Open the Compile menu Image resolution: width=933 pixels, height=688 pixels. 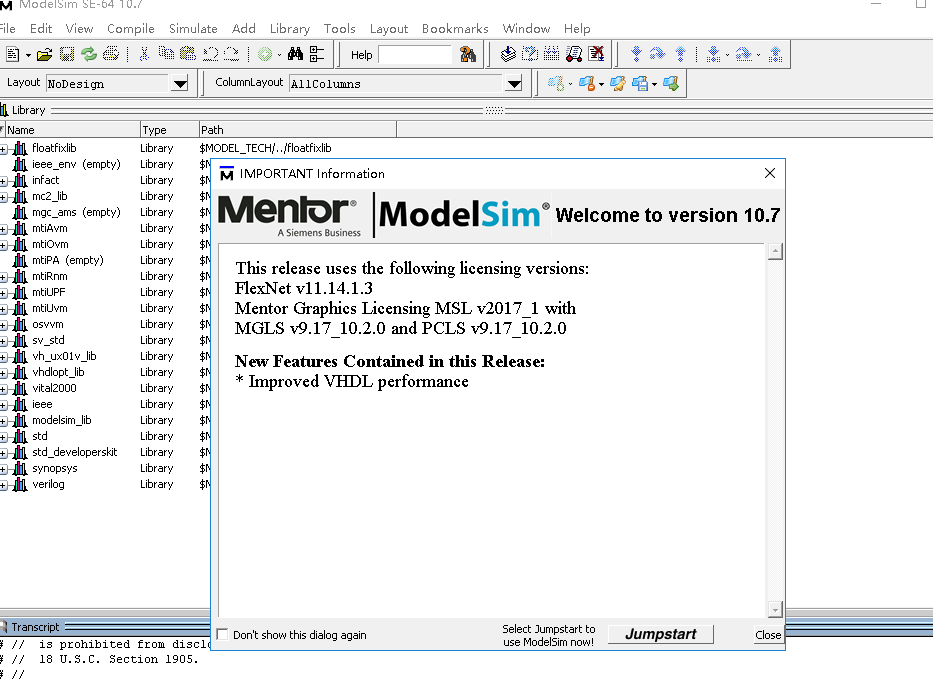(130, 29)
